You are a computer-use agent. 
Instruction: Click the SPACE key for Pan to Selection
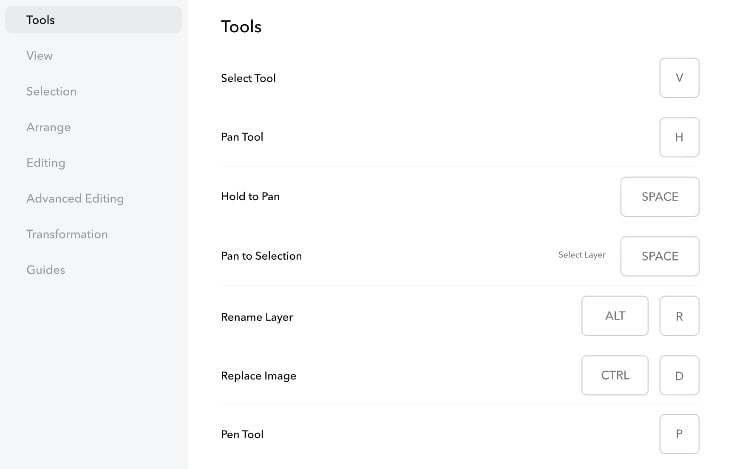point(659,256)
